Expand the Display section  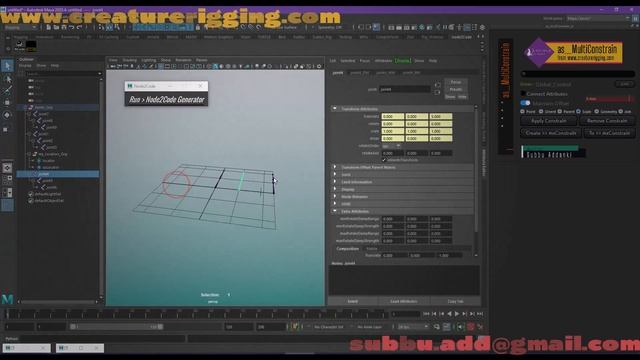[335, 189]
